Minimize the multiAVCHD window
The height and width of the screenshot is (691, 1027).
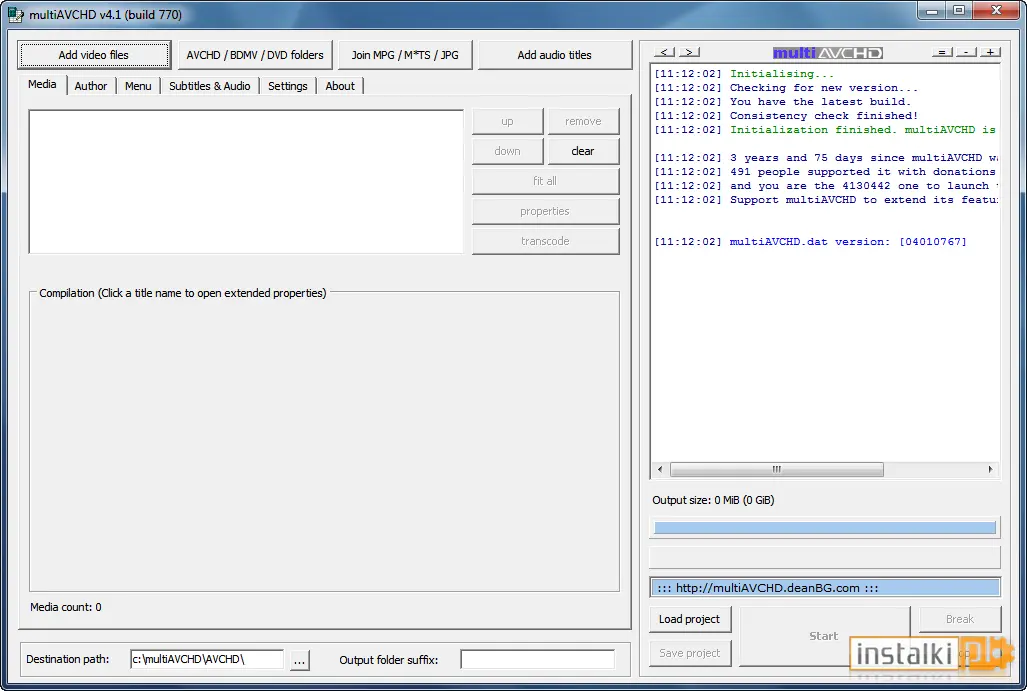[932, 11]
